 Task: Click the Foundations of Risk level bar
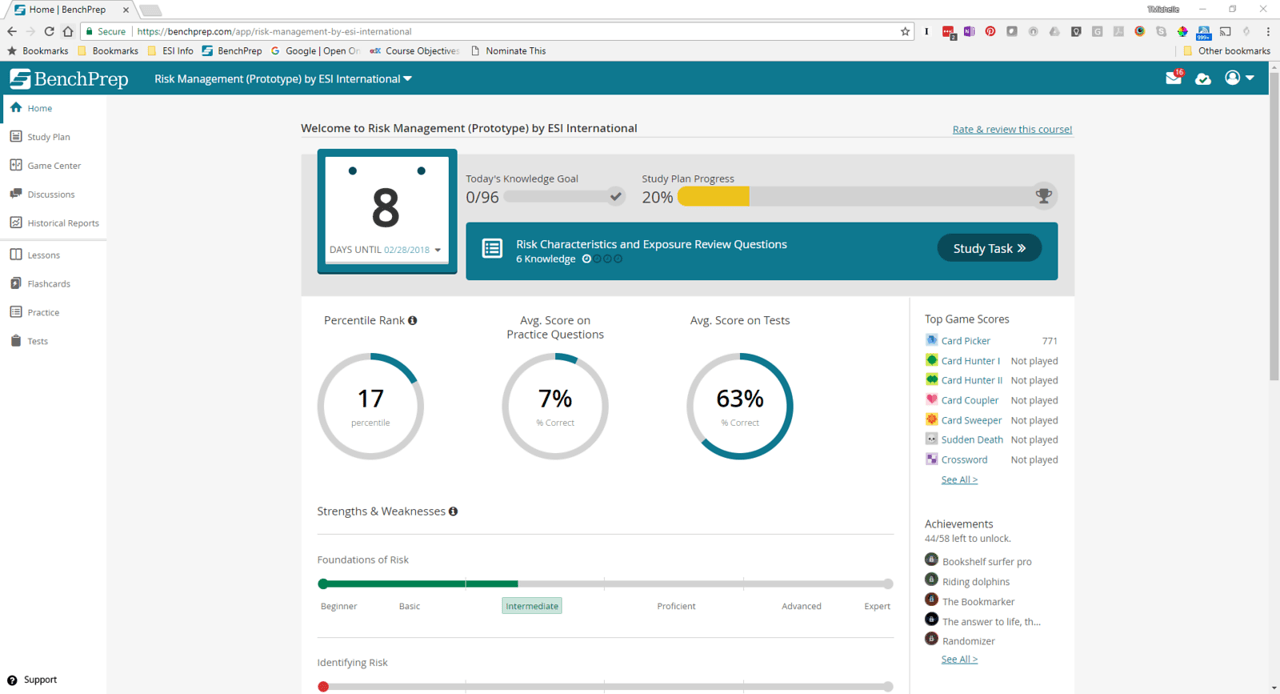click(x=605, y=584)
